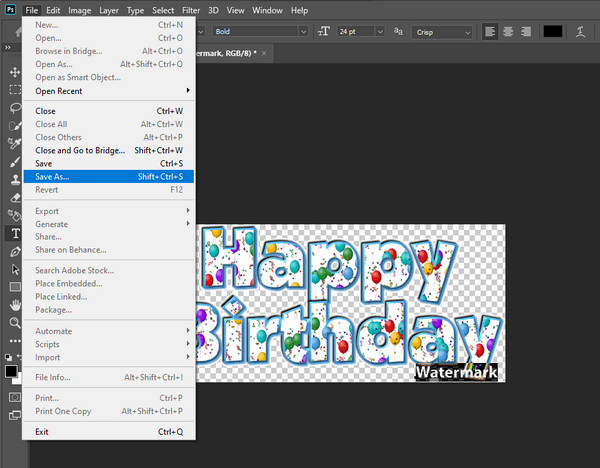Left align text
This screenshot has height=468, width=600.
490,32
